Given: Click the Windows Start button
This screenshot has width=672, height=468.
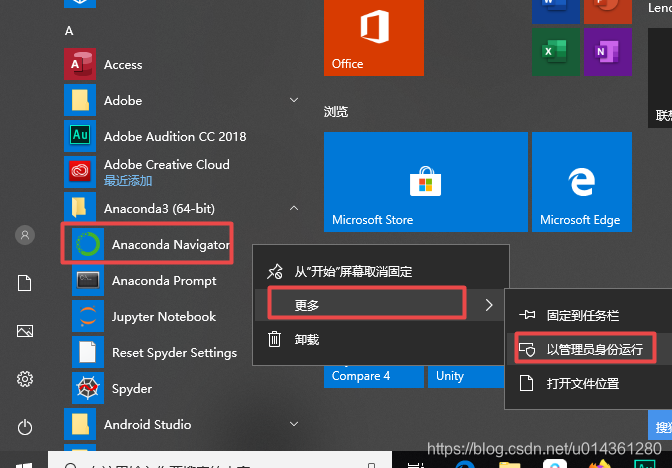Looking at the screenshot, I should (x=24, y=465).
